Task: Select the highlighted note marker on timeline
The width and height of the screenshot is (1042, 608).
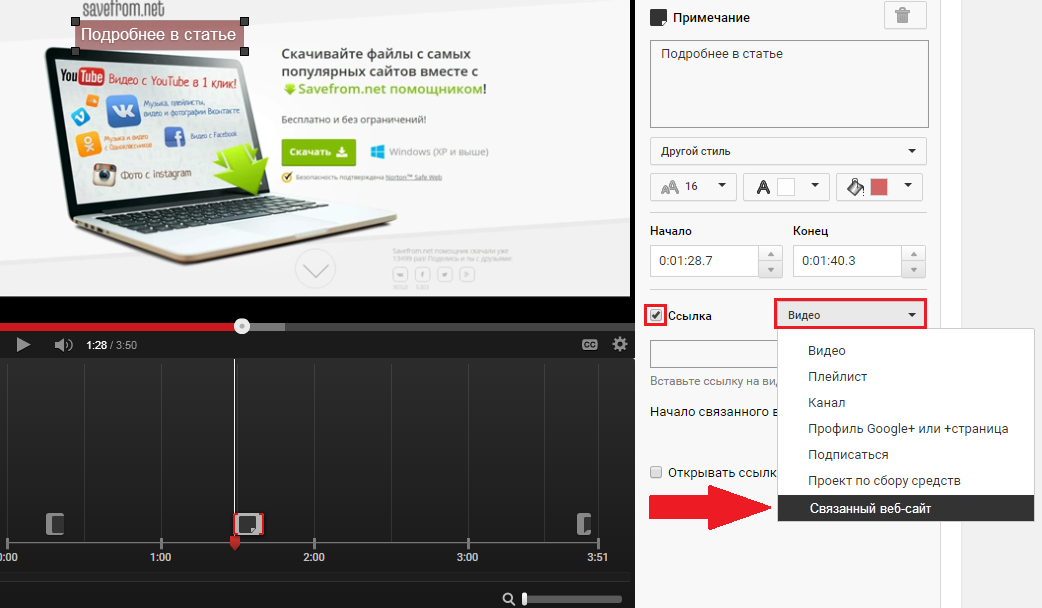Action: (x=249, y=524)
